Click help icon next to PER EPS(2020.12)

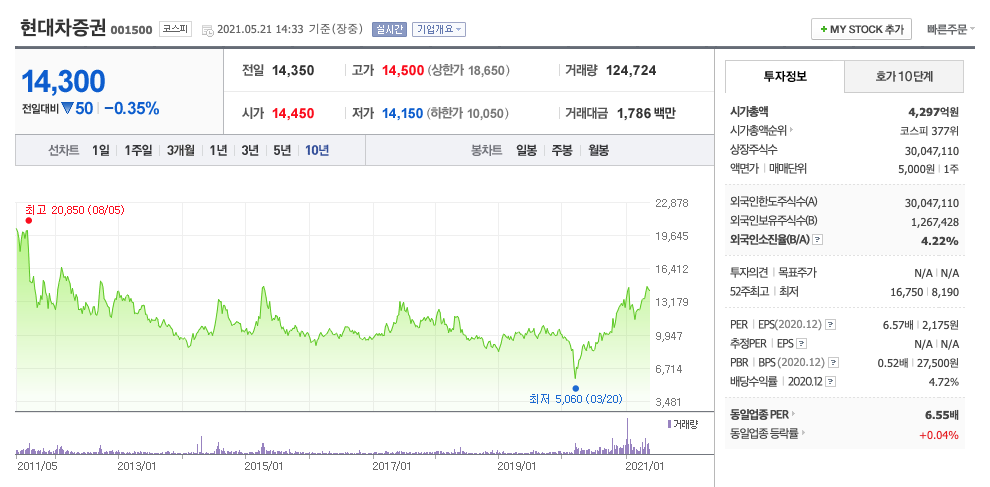click(831, 325)
